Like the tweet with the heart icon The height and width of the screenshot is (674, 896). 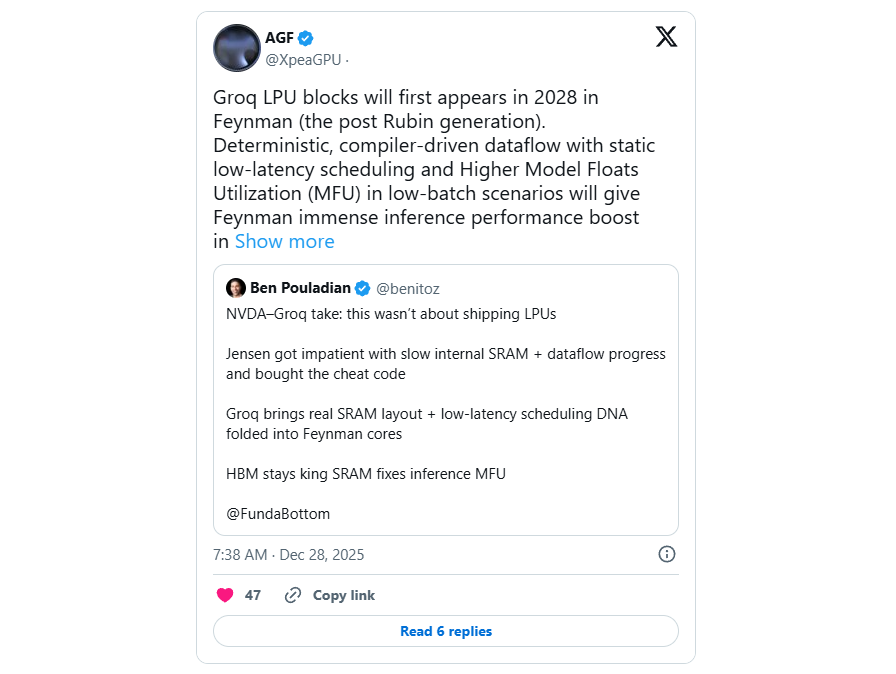point(225,595)
